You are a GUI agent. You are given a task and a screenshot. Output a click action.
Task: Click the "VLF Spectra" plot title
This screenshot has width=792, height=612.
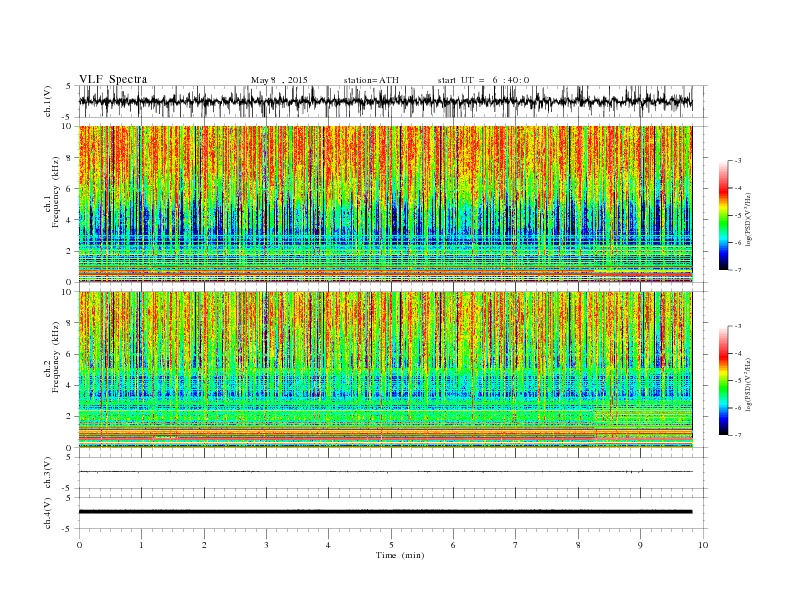click(113, 79)
